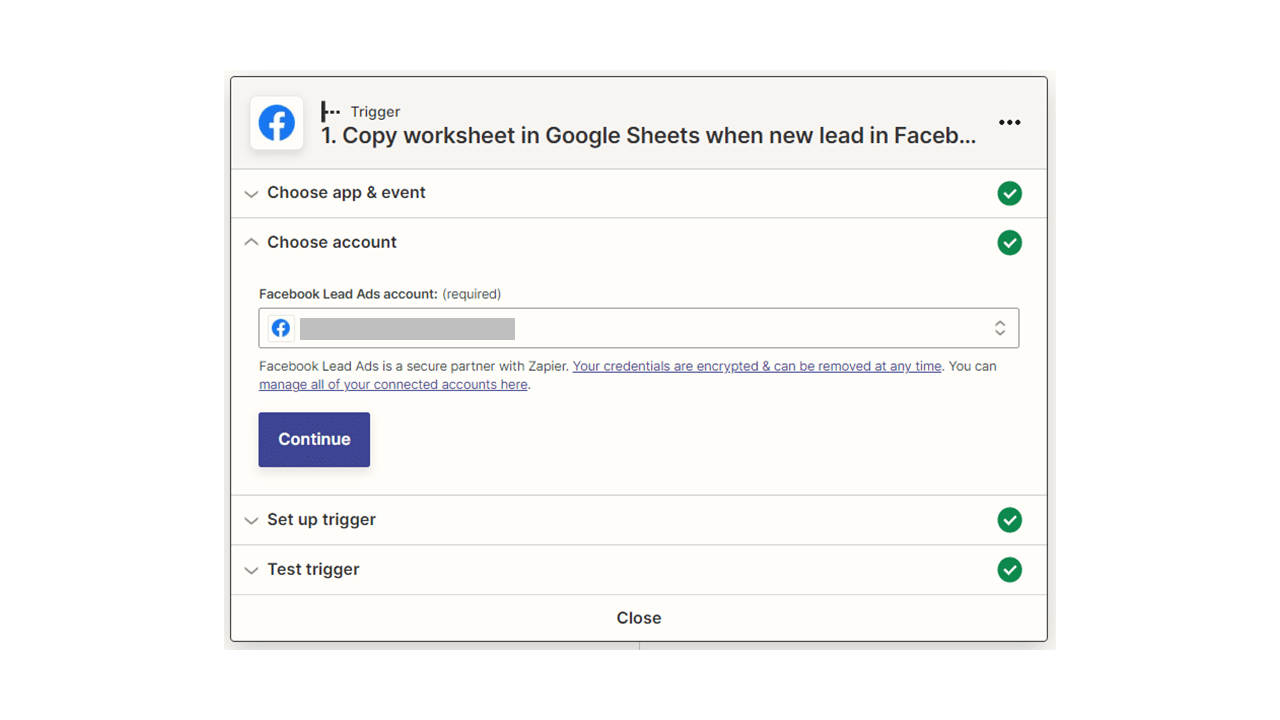Click green checkmark for Test trigger
This screenshot has width=1280, height=720.
pyautogui.click(x=1010, y=570)
